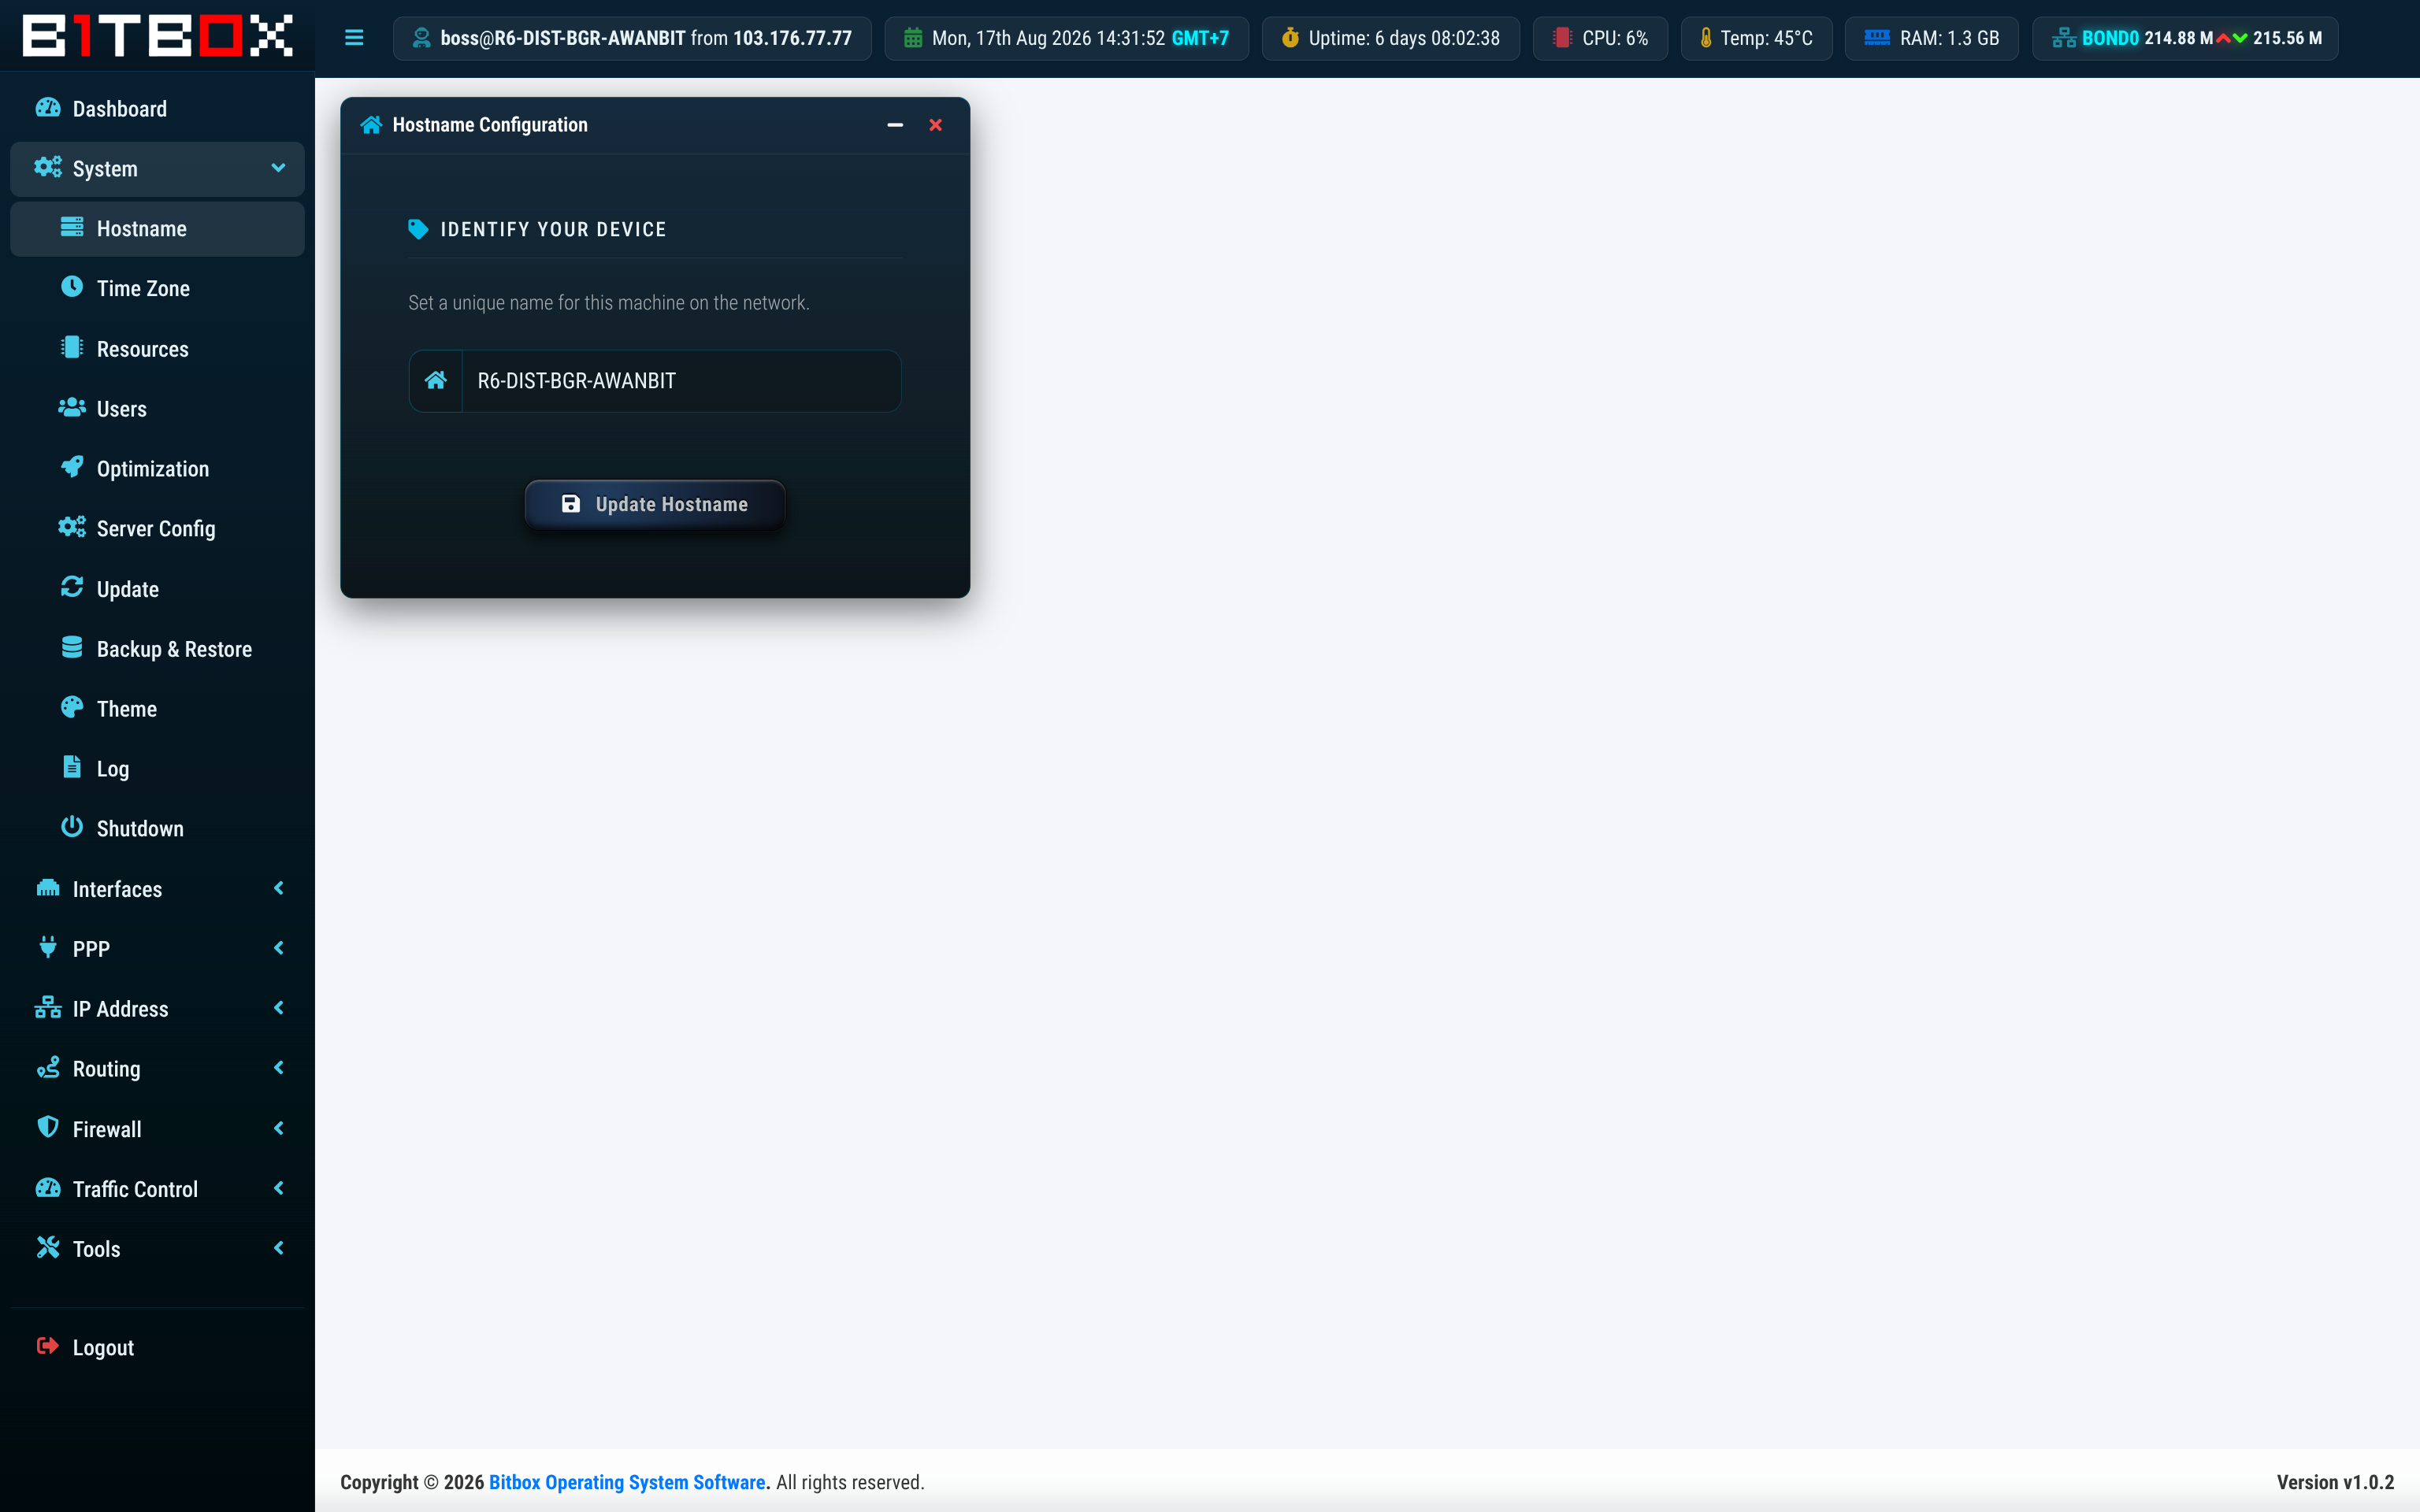The image size is (2420, 1512).
Task: Minimize the Hostname Configuration panel
Action: 895,125
